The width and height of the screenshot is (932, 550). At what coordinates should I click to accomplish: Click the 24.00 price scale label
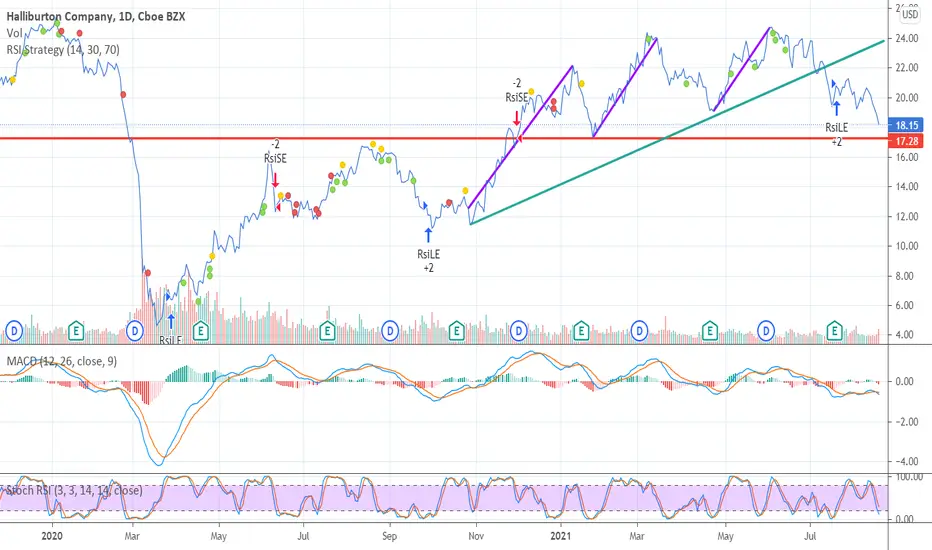[906, 39]
